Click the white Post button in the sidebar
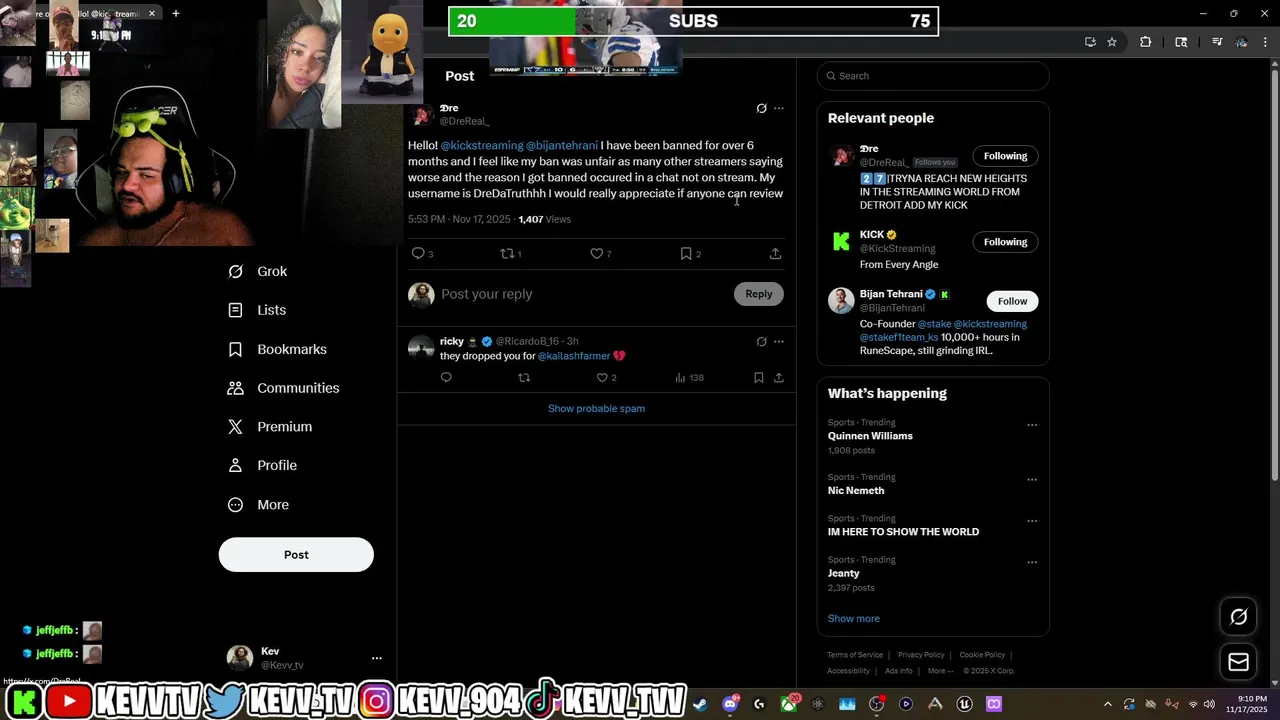The image size is (1280, 720). point(296,555)
